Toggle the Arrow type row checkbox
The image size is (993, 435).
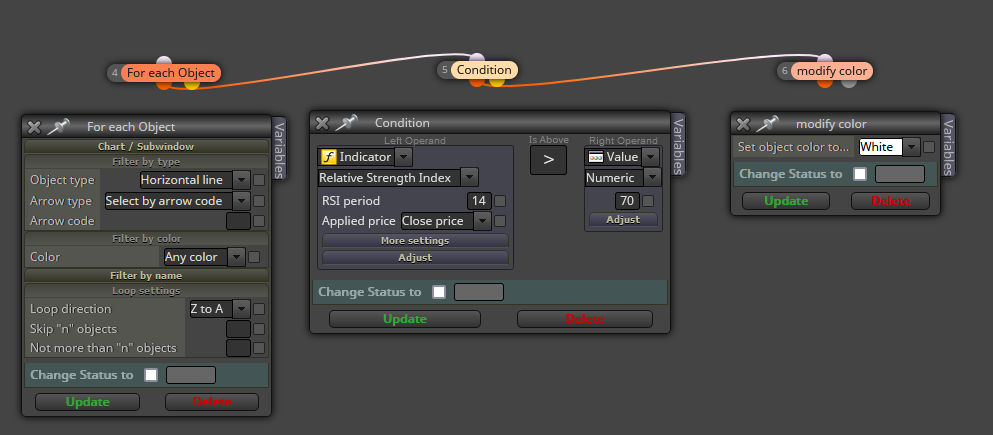click(x=259, y=201)
